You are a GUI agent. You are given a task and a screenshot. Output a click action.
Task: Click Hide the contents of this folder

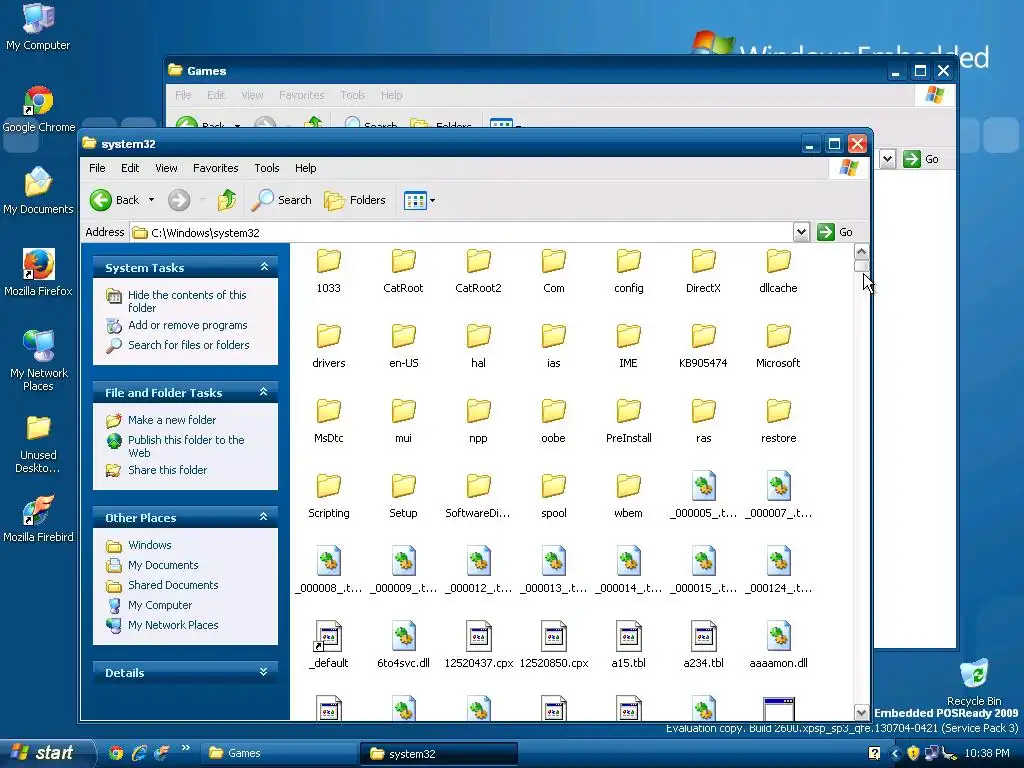pyautogui.click(x=187, y=301)
